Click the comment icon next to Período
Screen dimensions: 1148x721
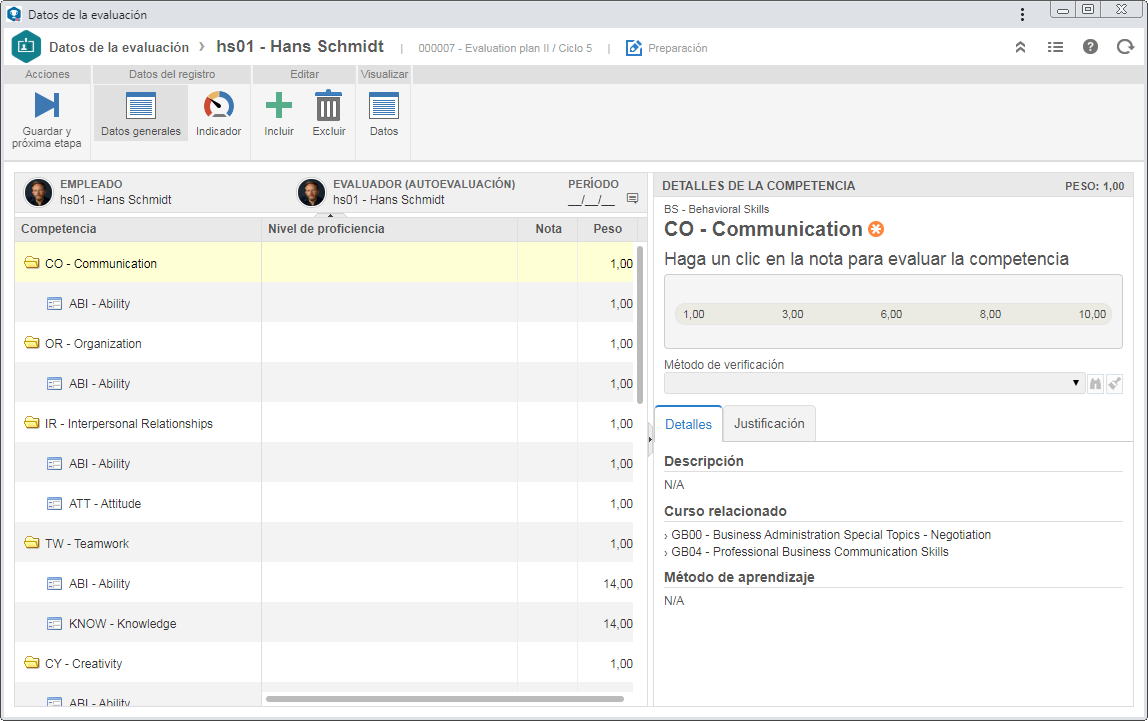click(633, 198)
